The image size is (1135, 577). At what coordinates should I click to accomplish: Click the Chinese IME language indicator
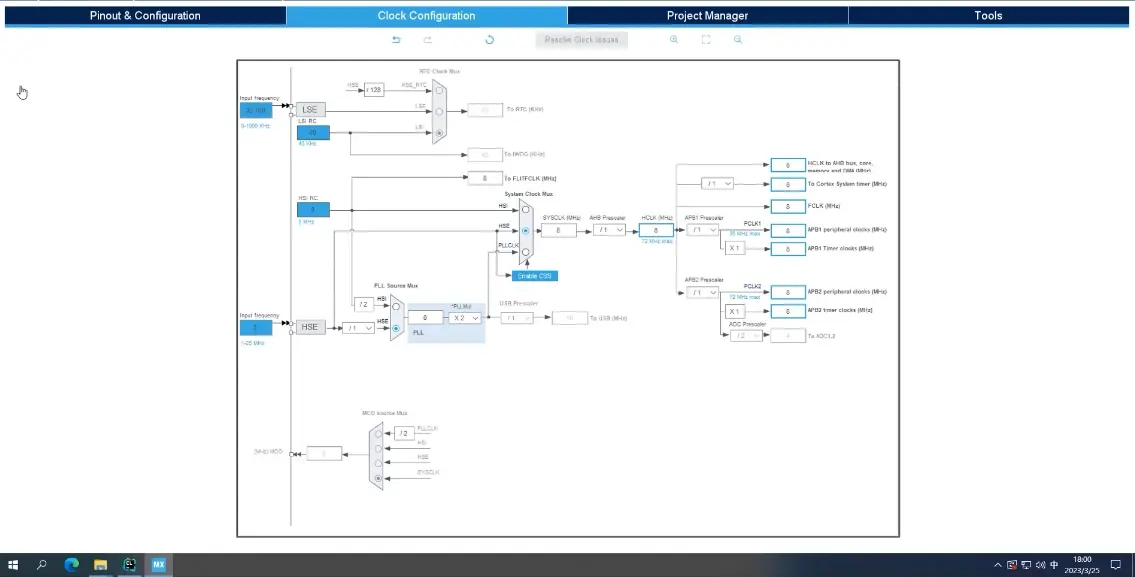tap(1054, 565)
